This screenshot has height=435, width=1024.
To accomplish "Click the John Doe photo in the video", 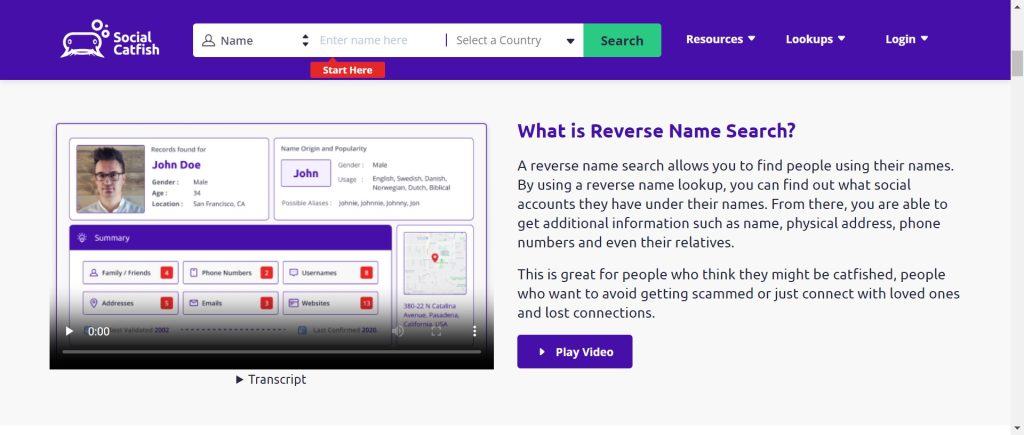I will pos(110,179).
